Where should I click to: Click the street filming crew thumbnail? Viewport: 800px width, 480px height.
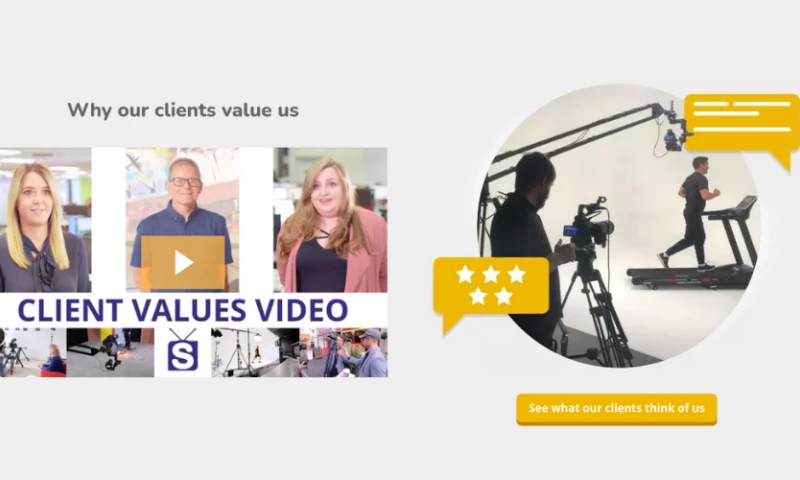click(343, 352)
